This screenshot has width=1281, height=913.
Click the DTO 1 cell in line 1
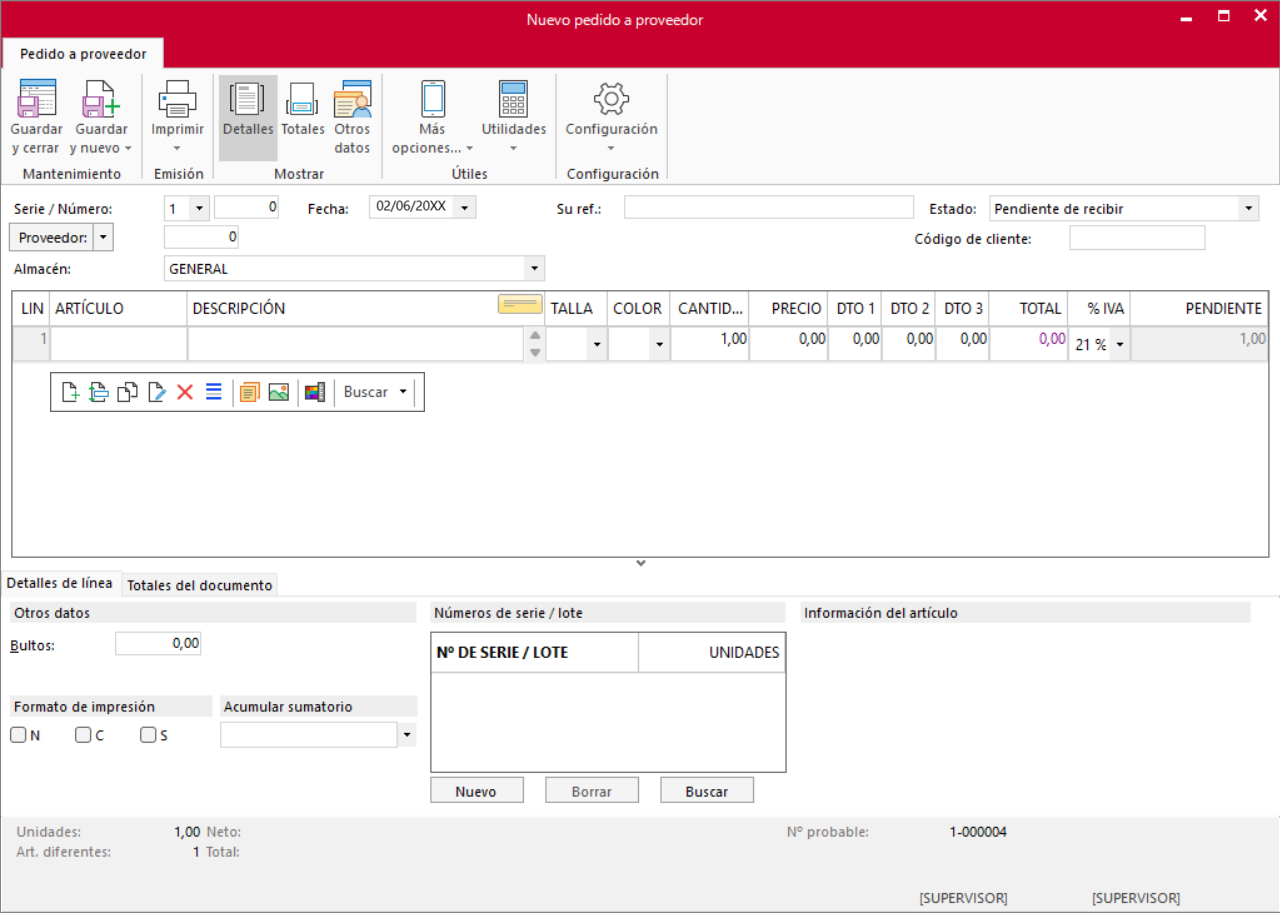855,344
